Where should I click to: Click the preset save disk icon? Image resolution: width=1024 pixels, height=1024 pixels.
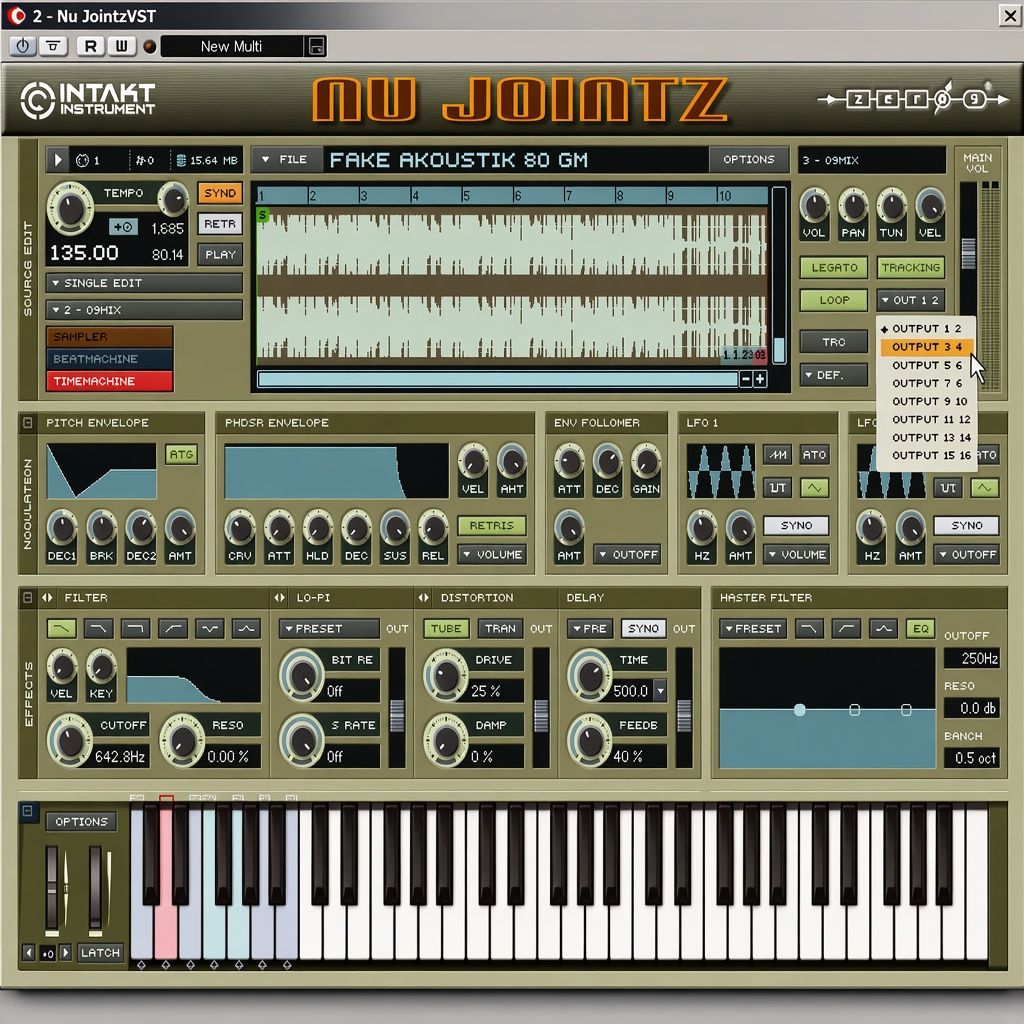pos(316,46)
